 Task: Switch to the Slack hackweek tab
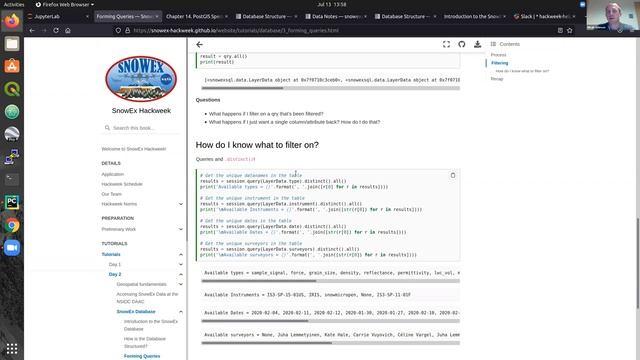[x=544, y=16]
